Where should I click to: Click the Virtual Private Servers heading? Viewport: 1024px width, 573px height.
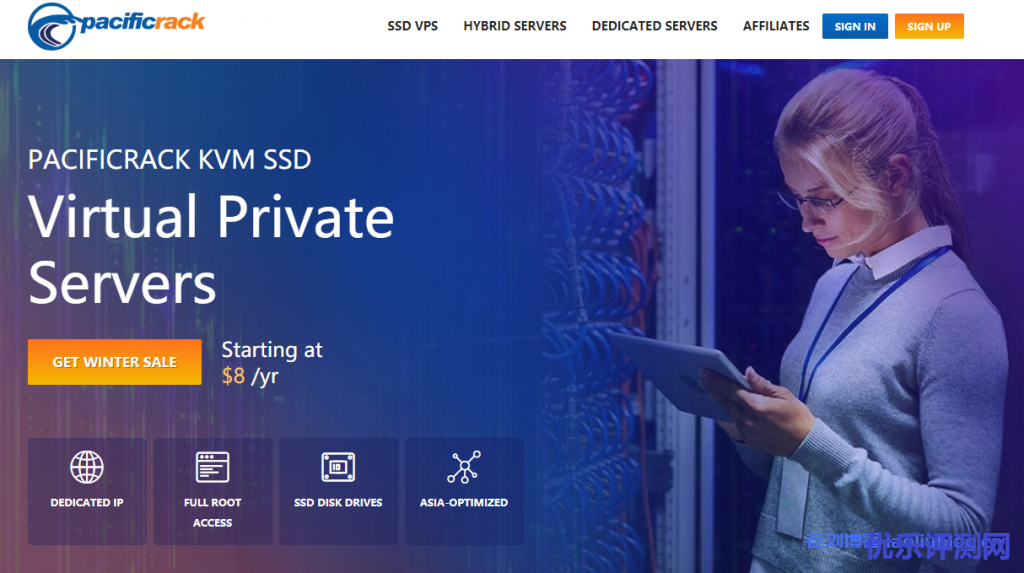pos(211,250)
